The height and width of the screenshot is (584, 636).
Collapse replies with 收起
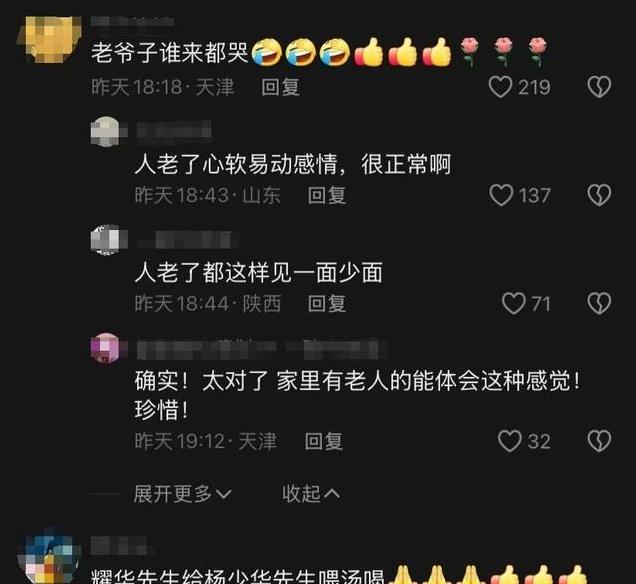(311, 494)
